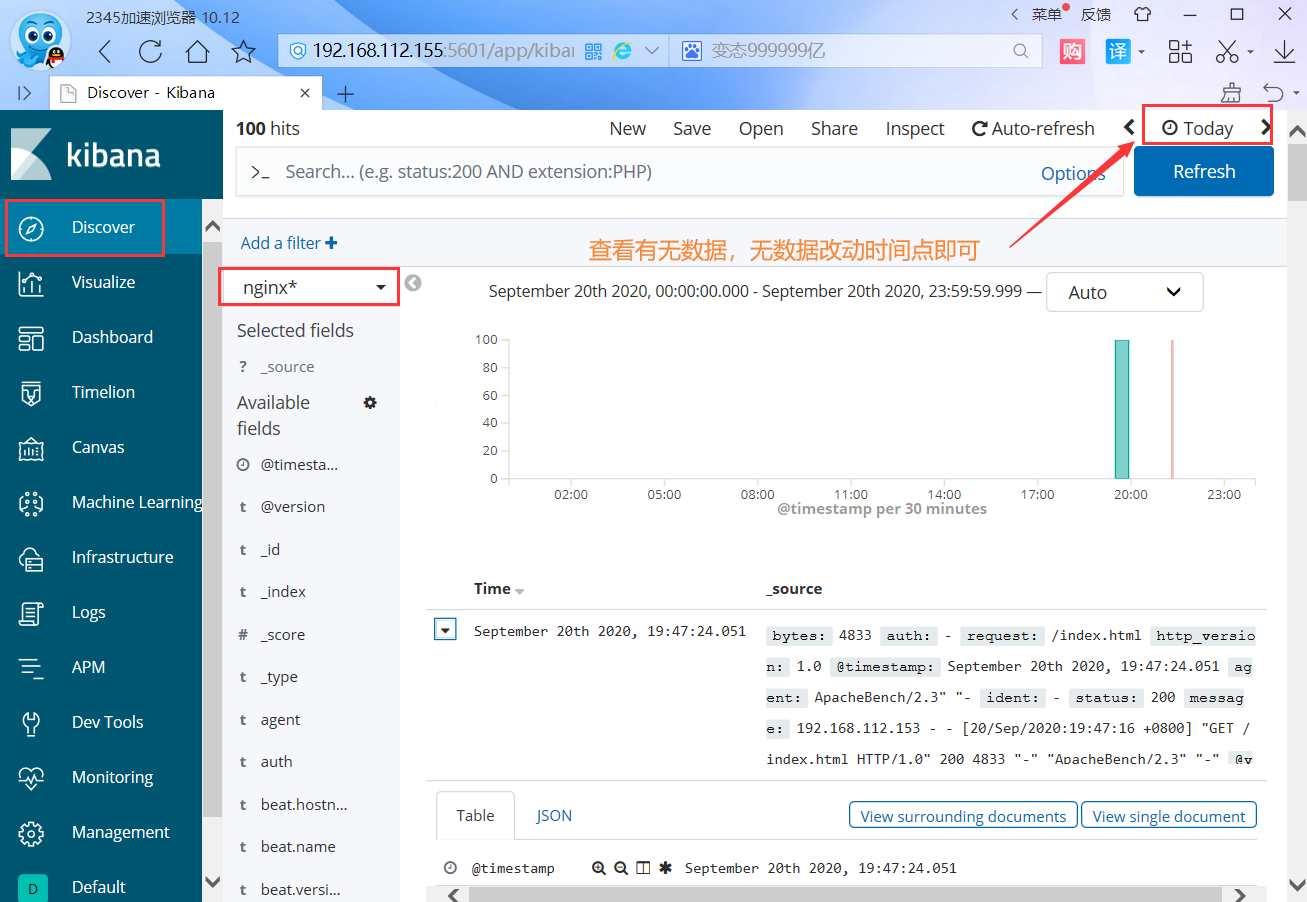Expand the address bar dropdown arrow
1307x902 pixels.
652,50
